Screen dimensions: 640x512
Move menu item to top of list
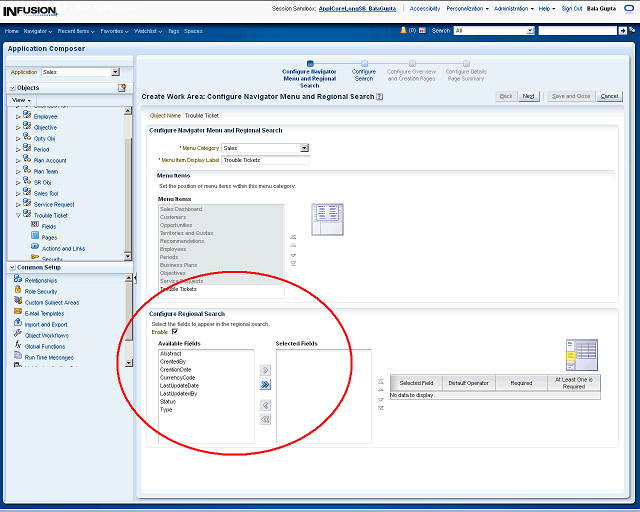click(x=293, y=238)
